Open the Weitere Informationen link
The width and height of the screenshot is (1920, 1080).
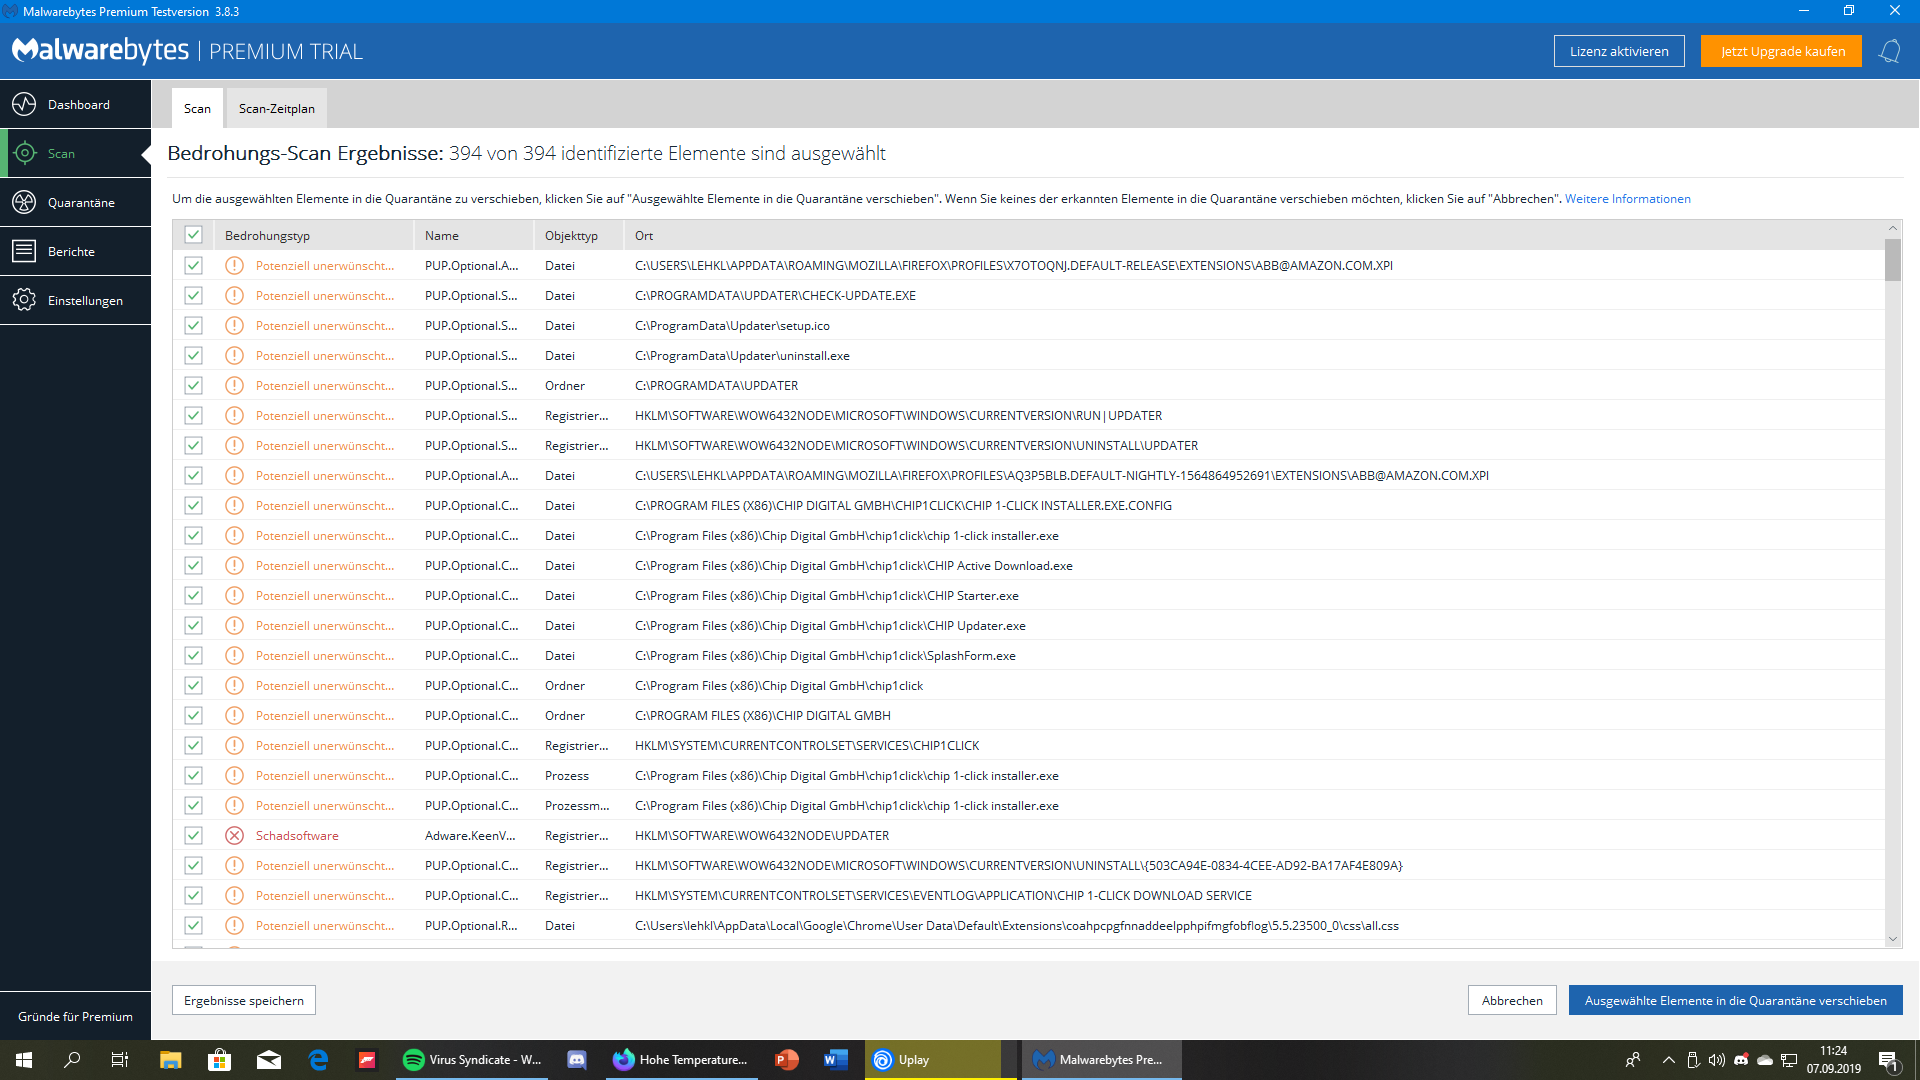click(x=1627, y=199)
